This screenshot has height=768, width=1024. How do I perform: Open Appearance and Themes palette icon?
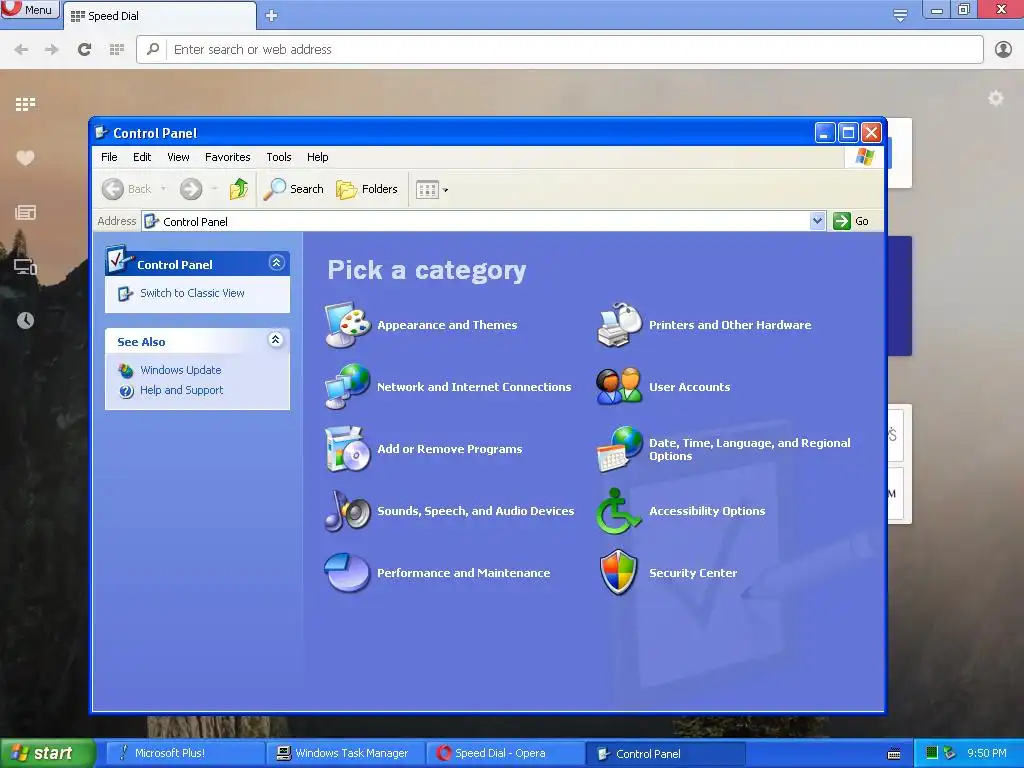[348, 325]
